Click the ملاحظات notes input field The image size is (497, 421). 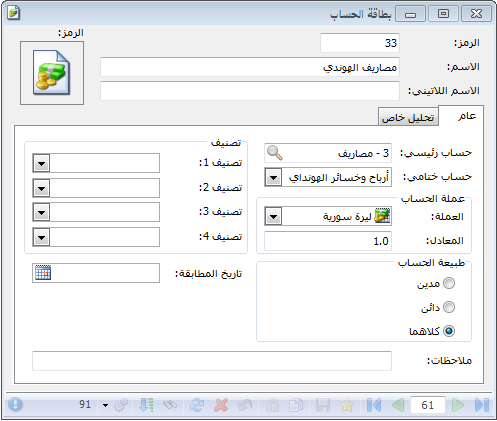(212, 361)
